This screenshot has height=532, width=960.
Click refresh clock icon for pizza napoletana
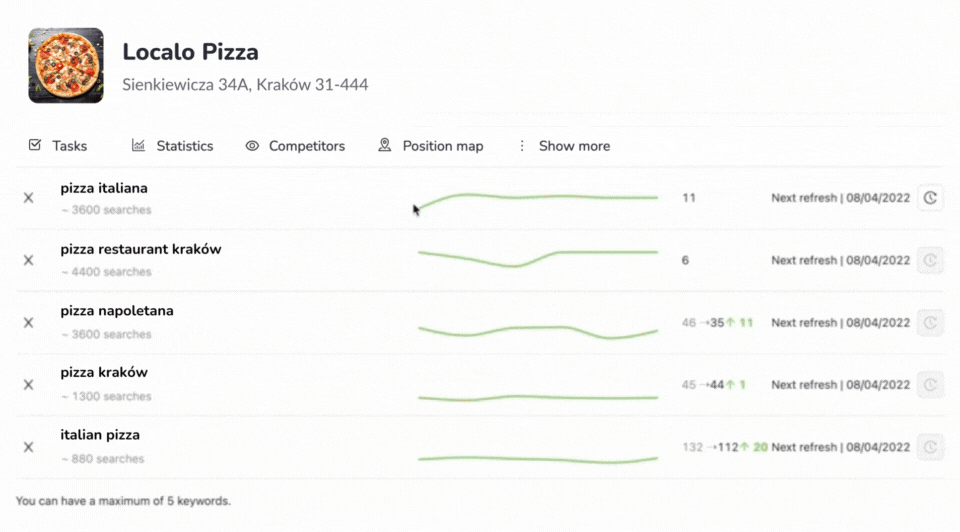(930, 322)
